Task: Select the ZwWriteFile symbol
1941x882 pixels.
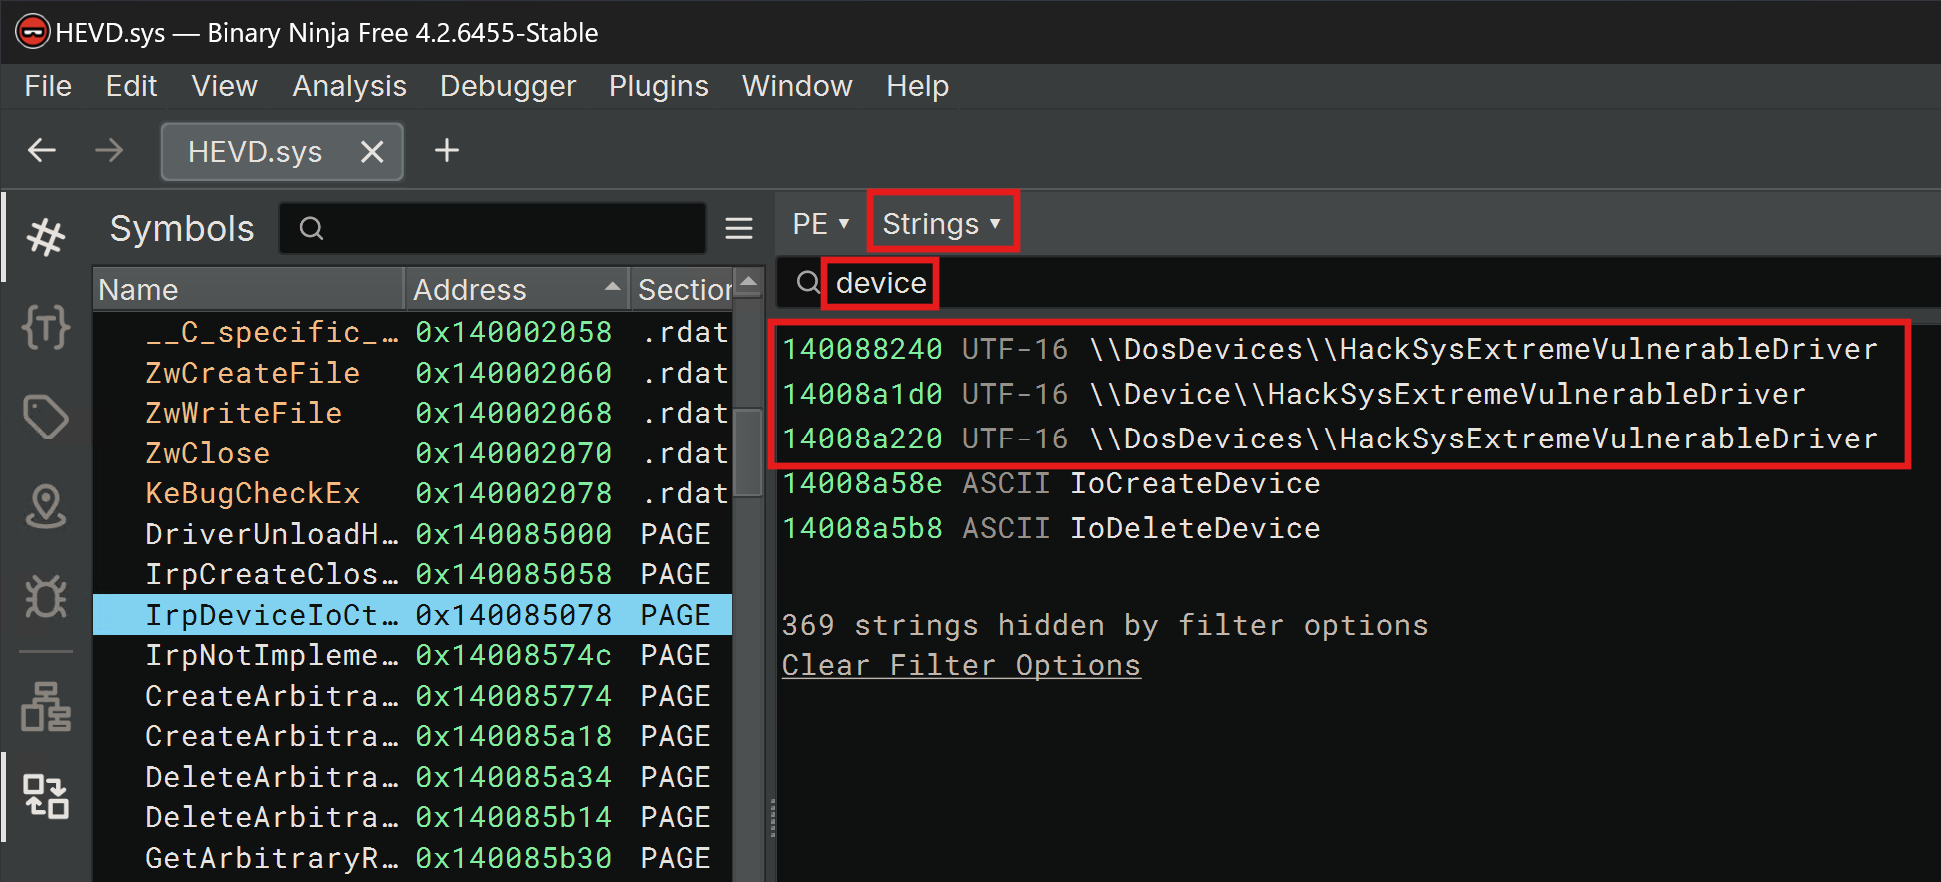Action: pos(412,413)
